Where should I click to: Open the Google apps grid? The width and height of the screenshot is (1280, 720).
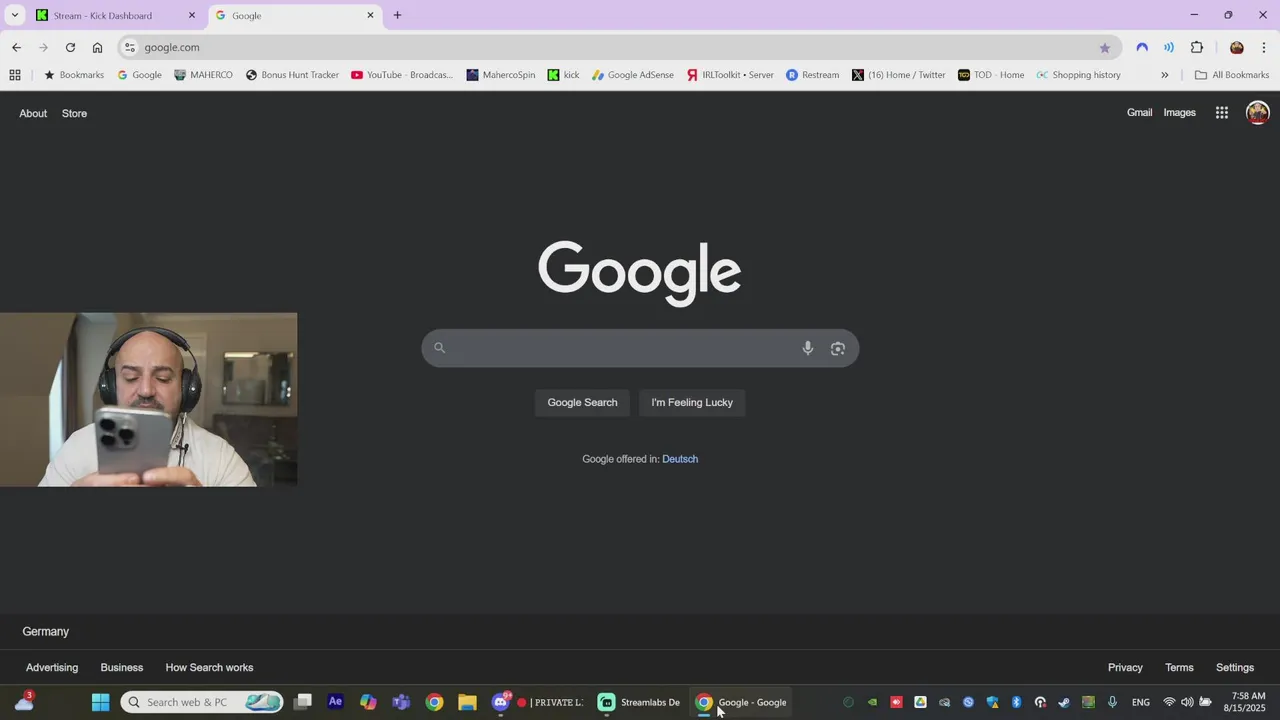click(x=1222, y=113)
